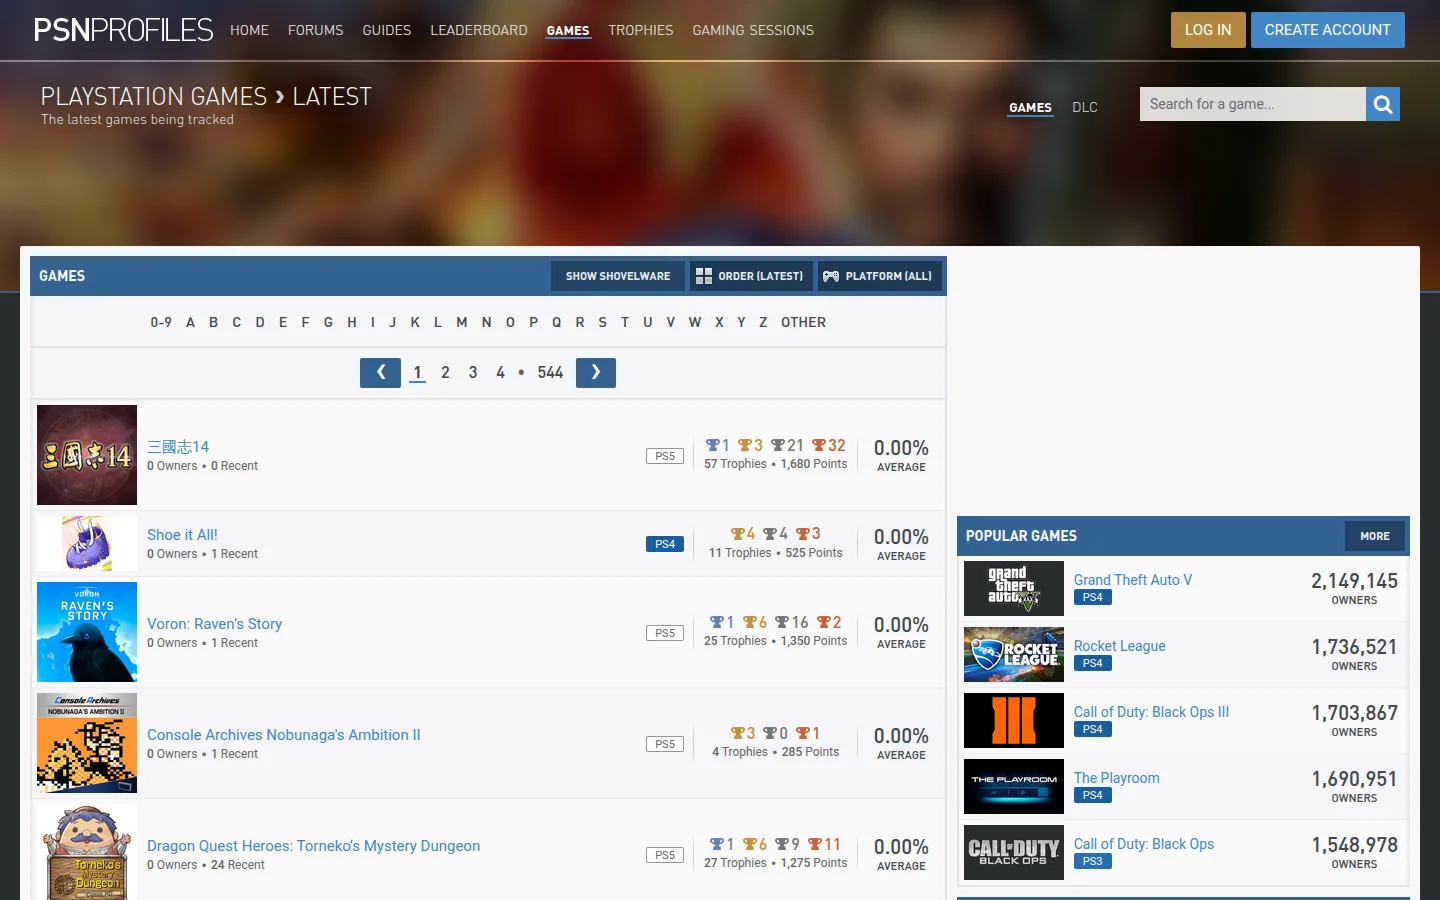Filter games by letter M
The height and width of the screenshot is (900, 1440).
coord(462,322)
